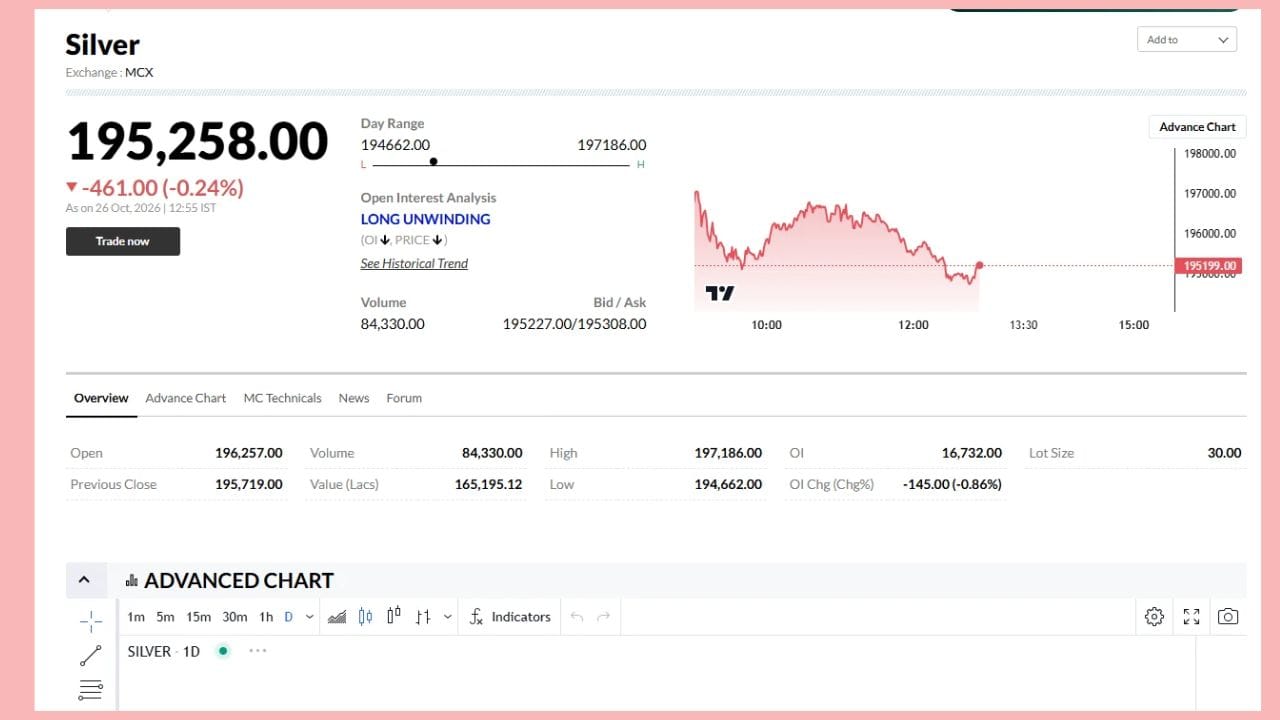Viewport: 1280px width, 720px height.
Task: Select the crosshair cursor tool
Action: [x=91, y=621]
